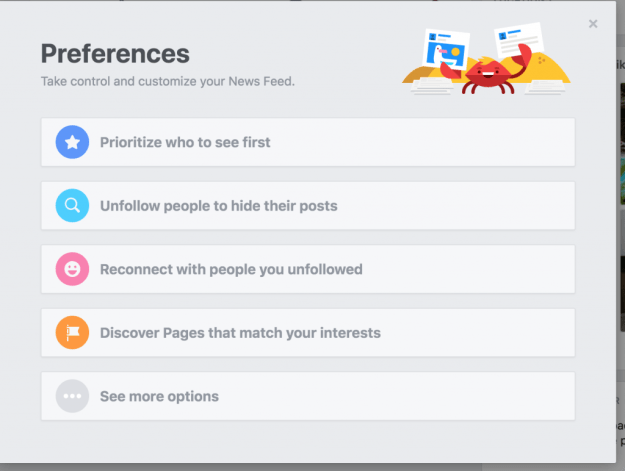Click the blue star icon
This screenshot has width=625, height=471.
(x=72, y=143)
